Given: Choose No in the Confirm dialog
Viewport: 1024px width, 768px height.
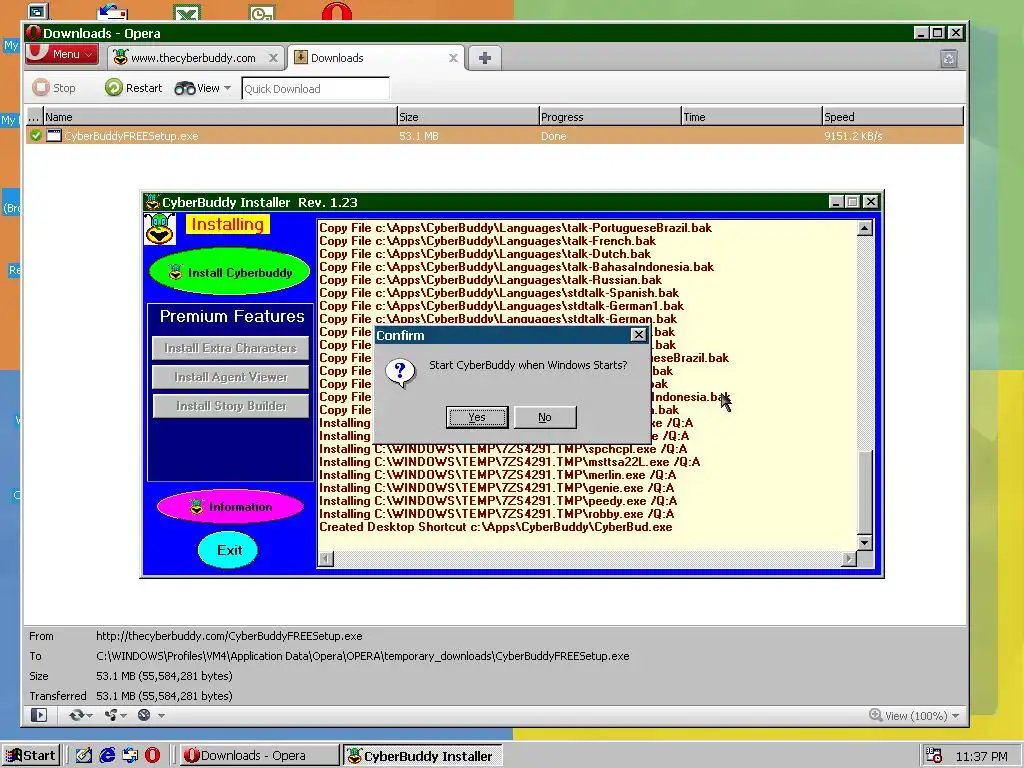Looking at the screenshot, I should (x=545, y=417).
